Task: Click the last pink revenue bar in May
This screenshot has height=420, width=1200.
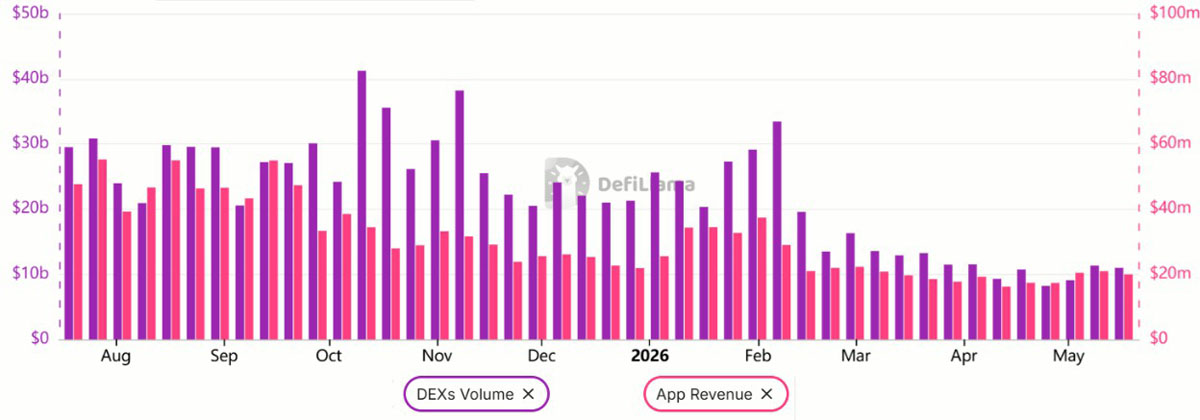Action: 1129,307
